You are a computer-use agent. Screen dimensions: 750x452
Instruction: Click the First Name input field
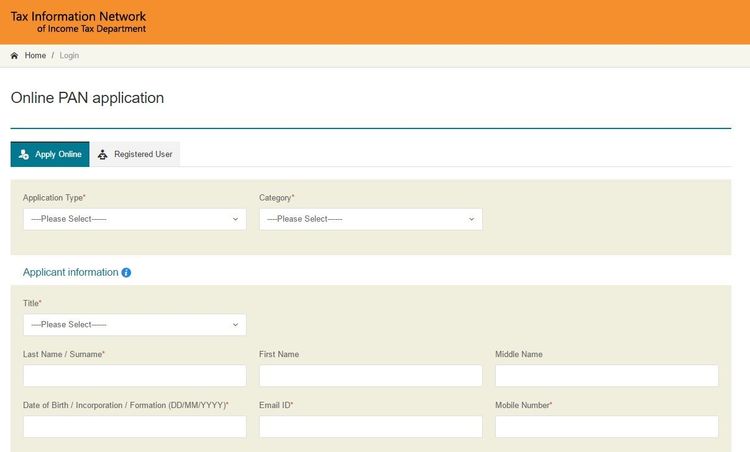[370, 376]
